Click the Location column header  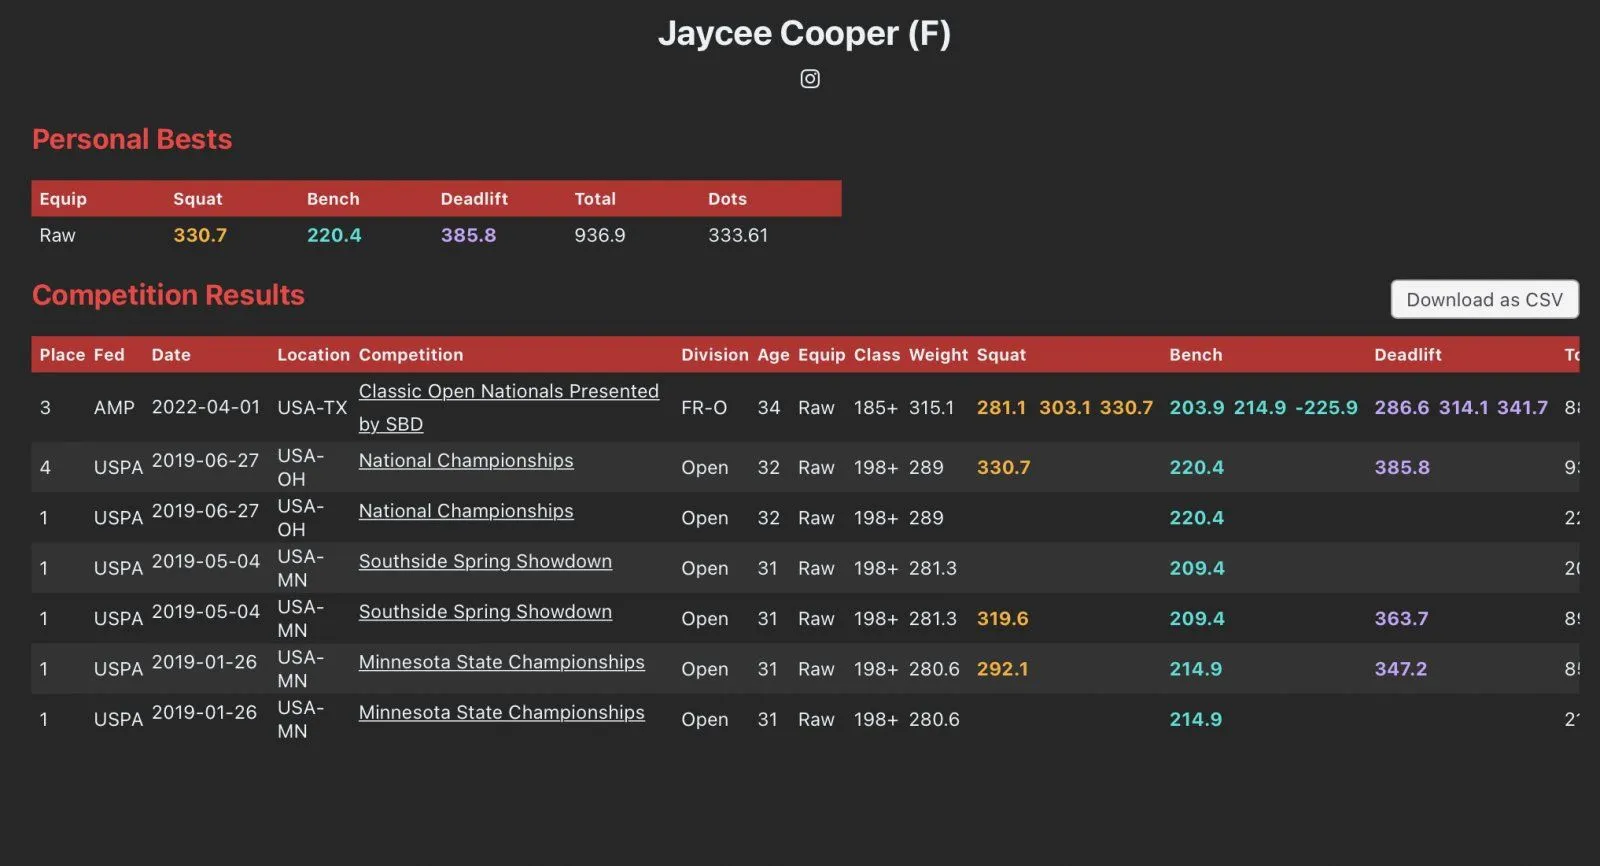tap(313, 355)
